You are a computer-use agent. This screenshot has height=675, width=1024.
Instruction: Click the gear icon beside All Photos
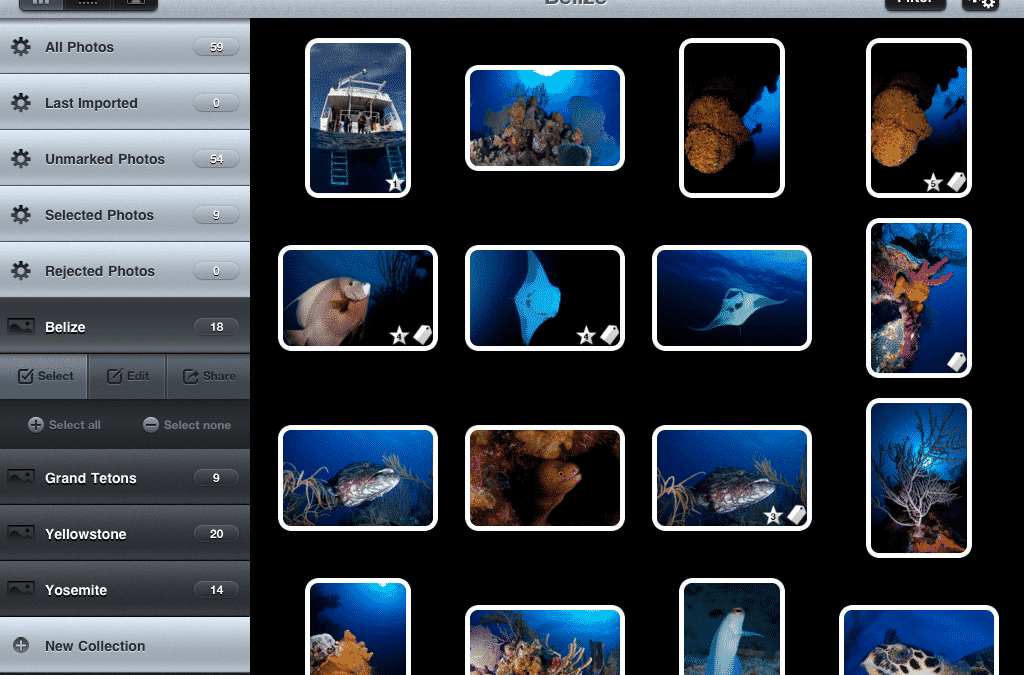coord(21,46)
